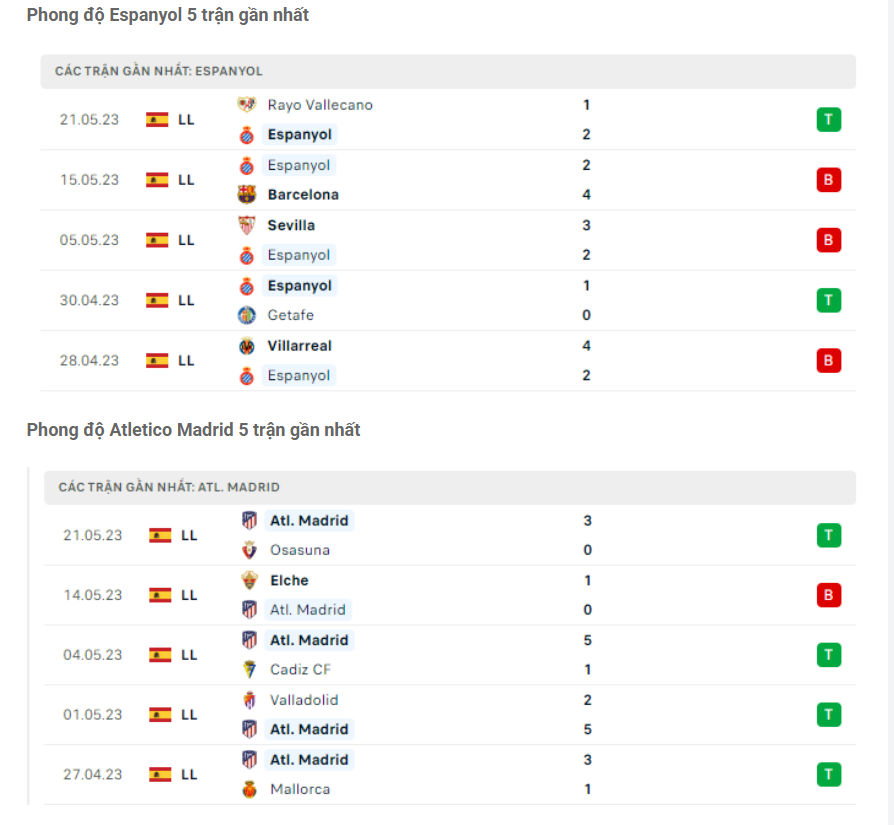894x825 pixels.
Task: Click red B badge for Barcelona match
Action: click(828, 180)
